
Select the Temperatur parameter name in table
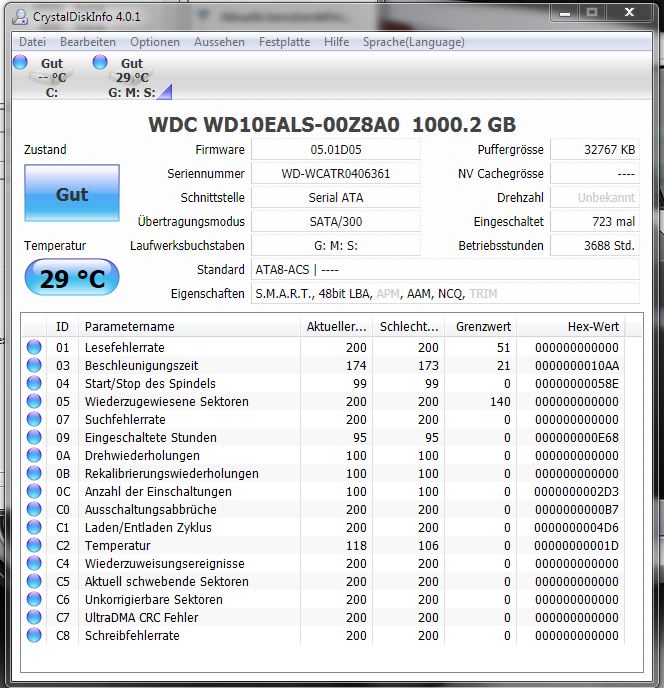coord(118,545)
